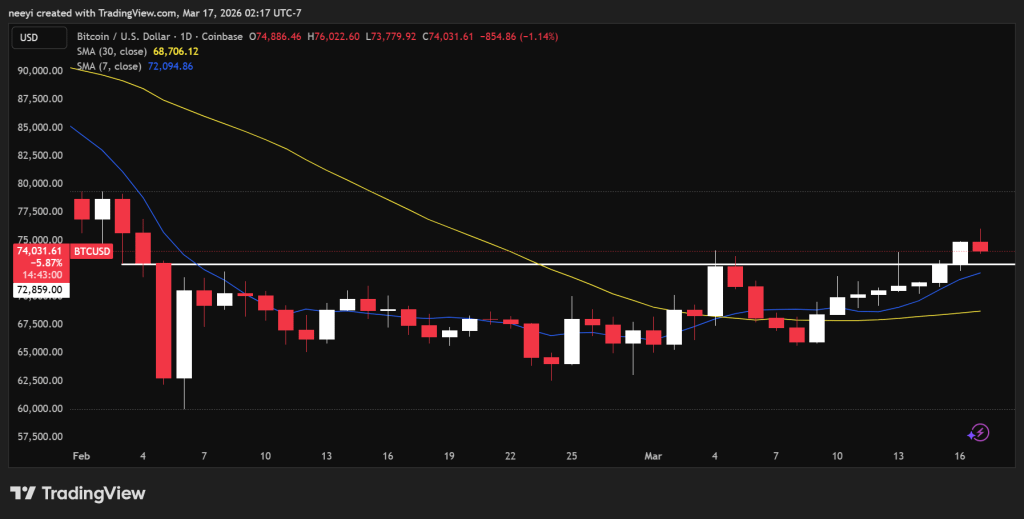Click the TradingView wordmark text

click(93, 493)
